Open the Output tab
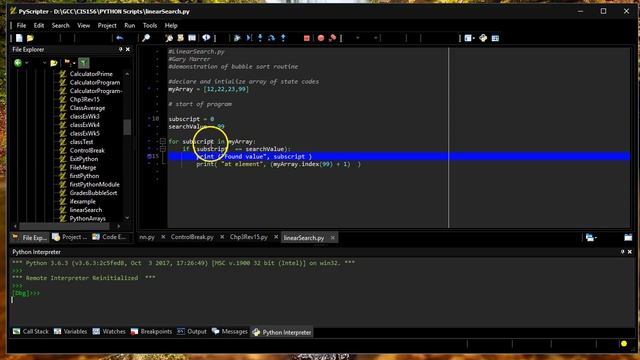Image resolution: width=640 pixels, height=360 pixels. point(191,332)
